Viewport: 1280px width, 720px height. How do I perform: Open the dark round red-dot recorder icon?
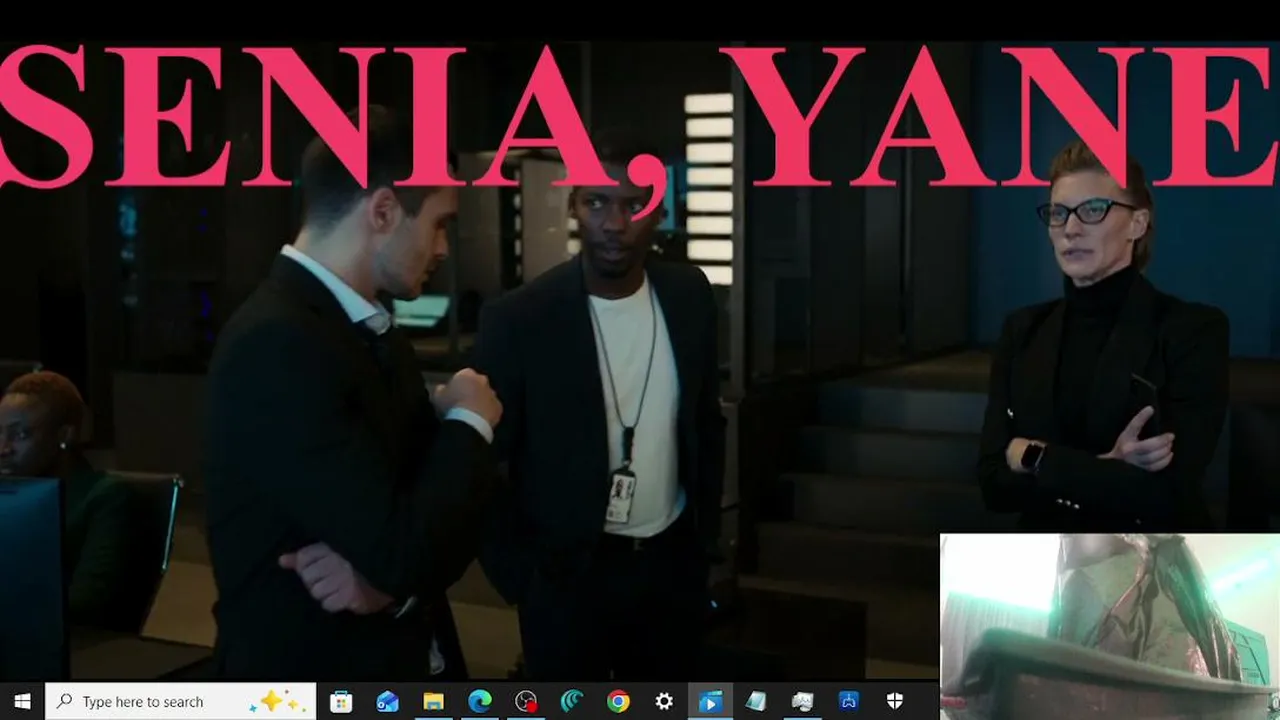(x=526, y=701)
